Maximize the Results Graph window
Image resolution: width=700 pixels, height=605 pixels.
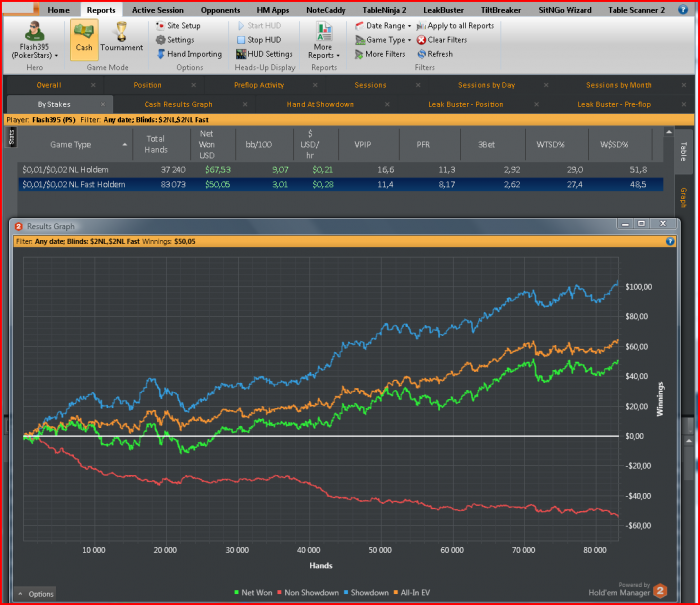(x=642, y=223)
